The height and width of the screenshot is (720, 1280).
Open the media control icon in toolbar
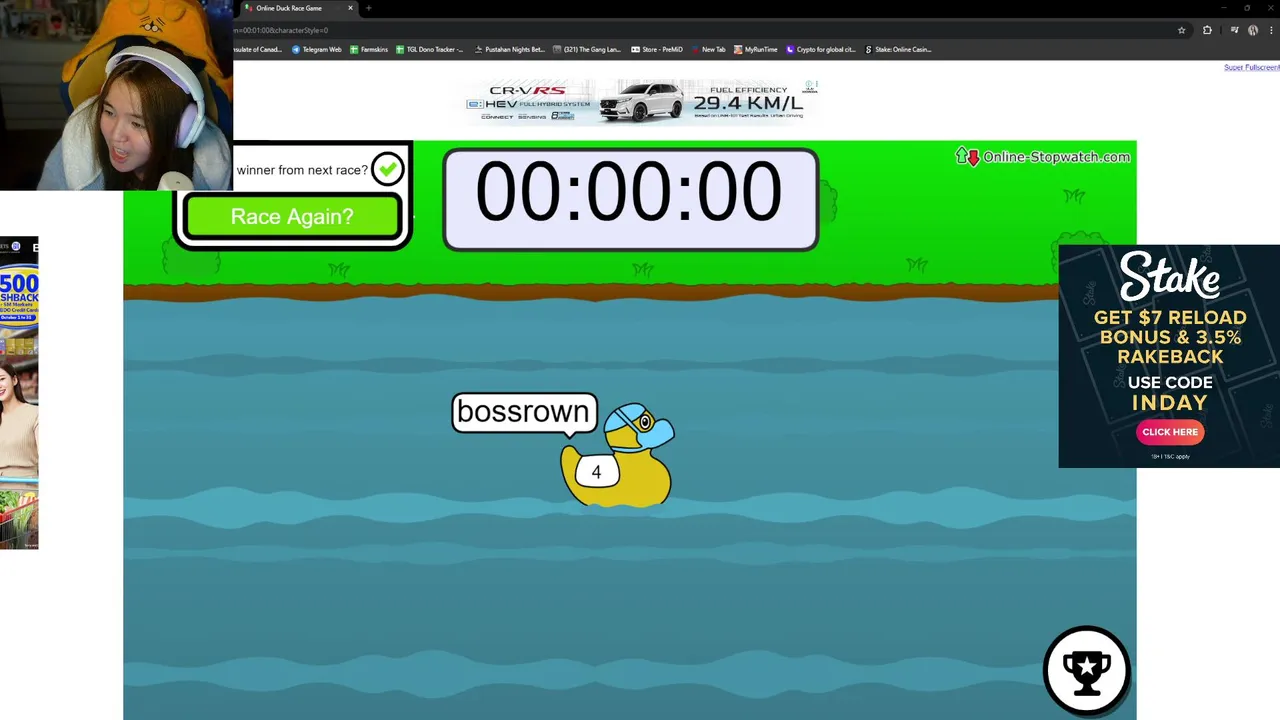1235,30
